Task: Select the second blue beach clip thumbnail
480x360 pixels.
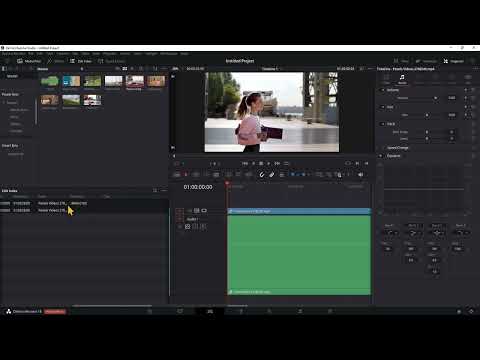Action: pyautogui.click(x=71, y=81)
